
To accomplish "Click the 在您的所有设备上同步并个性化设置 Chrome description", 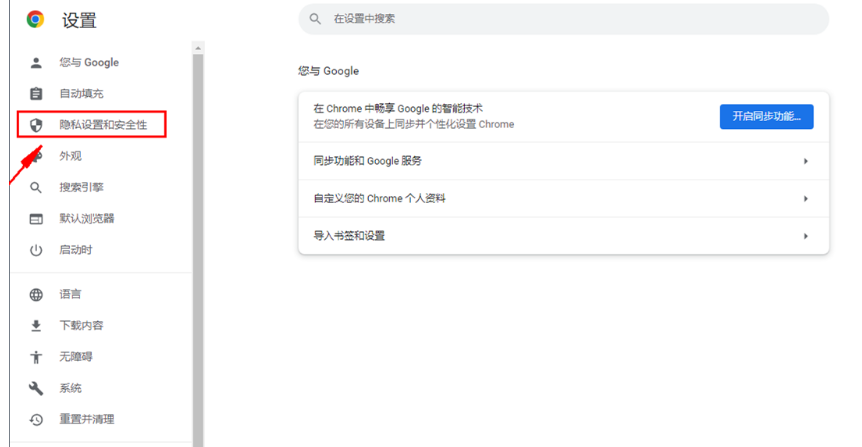I will 413,125.
